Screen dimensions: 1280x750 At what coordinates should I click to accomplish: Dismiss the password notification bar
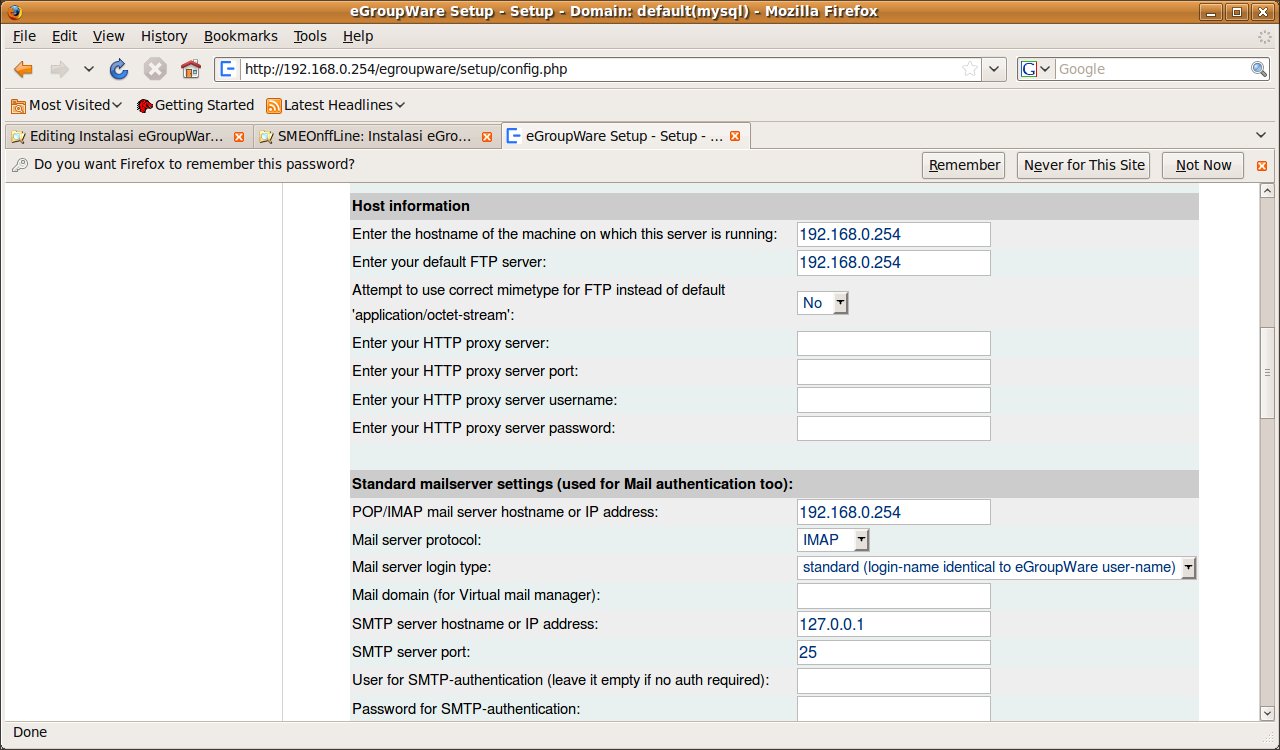click(1262, 166)
